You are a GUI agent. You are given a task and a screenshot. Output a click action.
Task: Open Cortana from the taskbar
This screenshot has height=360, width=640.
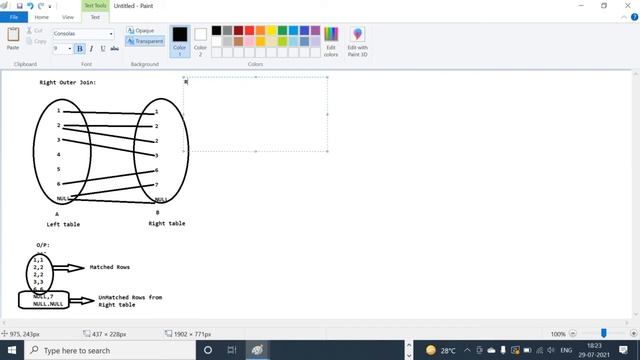pos(208,350)
